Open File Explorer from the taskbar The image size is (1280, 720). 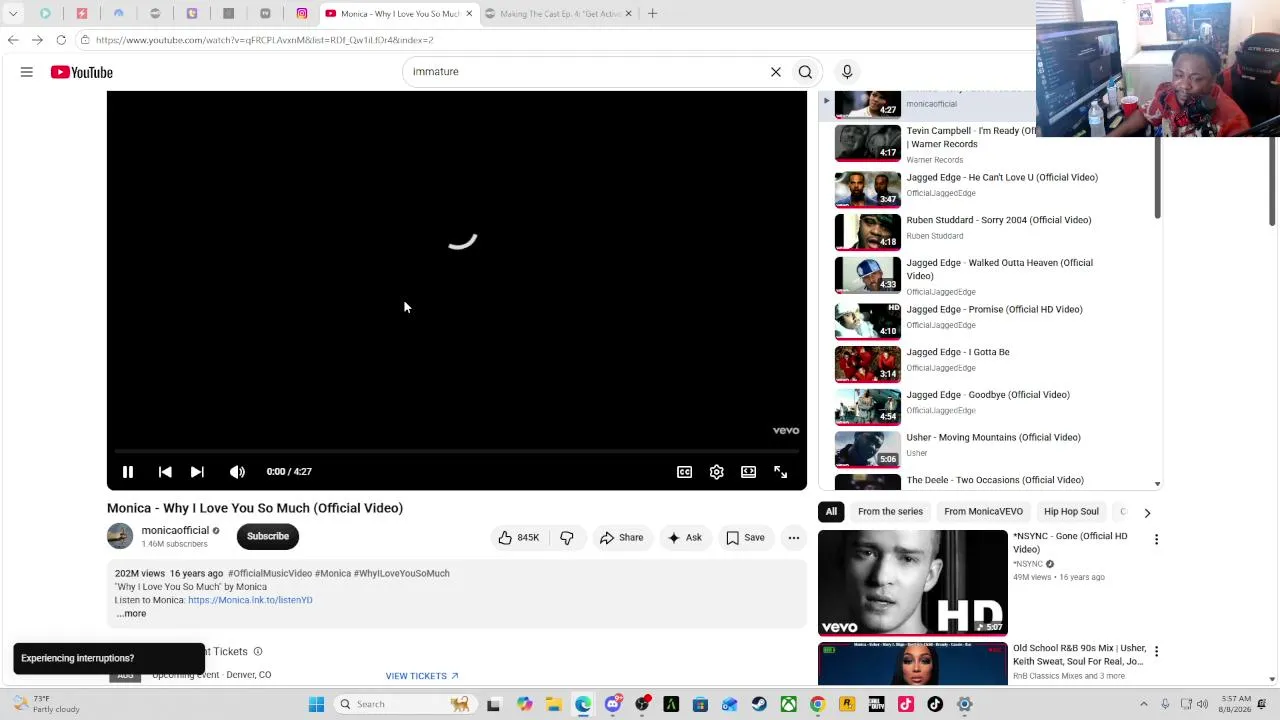553,704
